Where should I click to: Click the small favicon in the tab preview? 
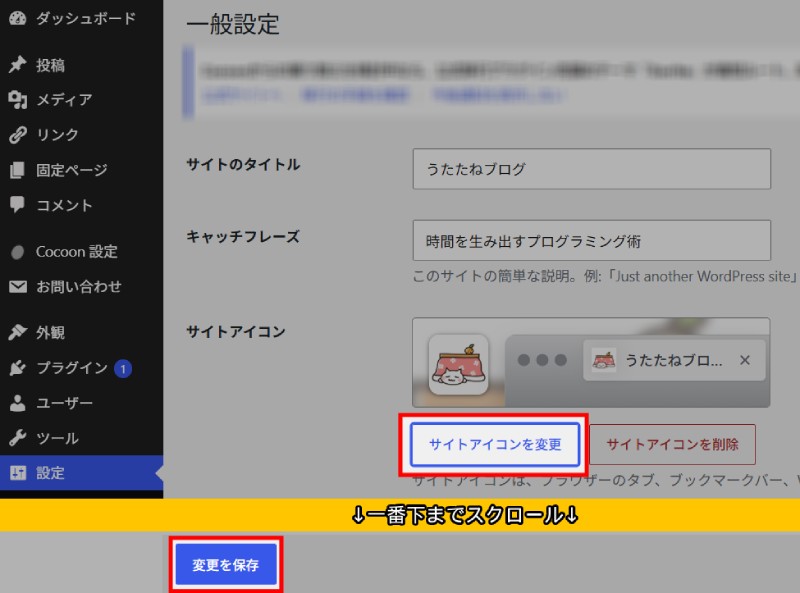(x=604, y=360)
